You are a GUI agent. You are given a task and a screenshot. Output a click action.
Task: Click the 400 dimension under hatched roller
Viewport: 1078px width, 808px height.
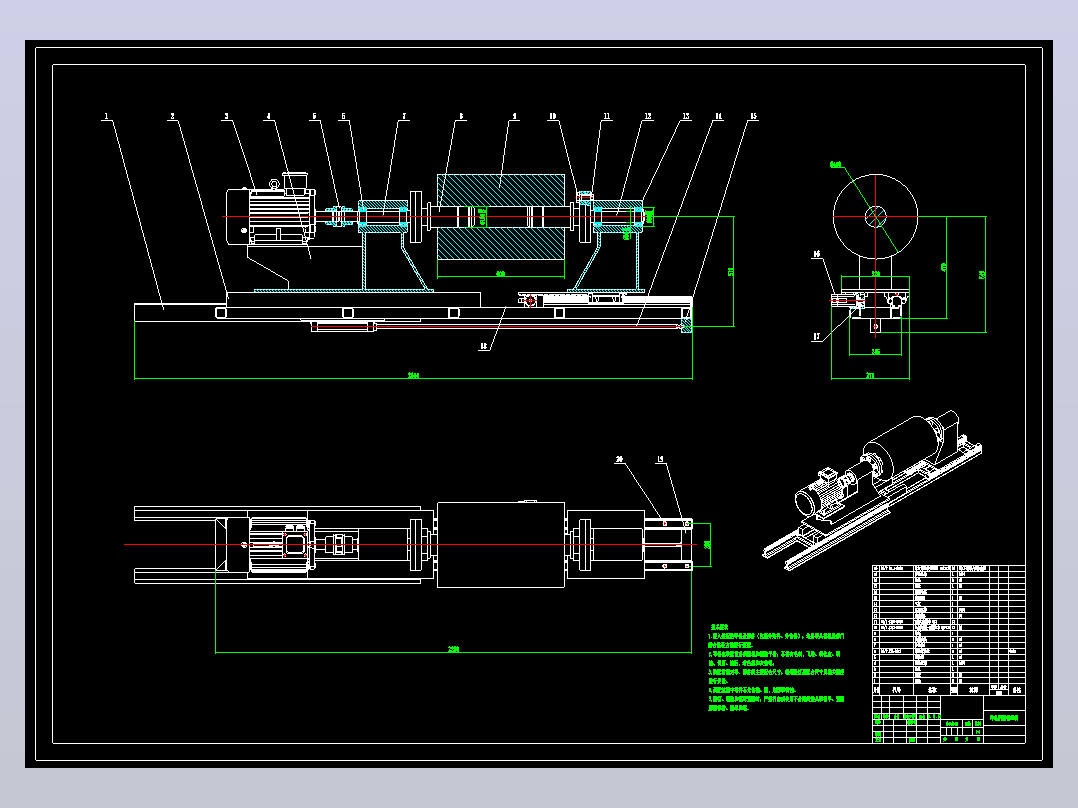click(500, 274)
